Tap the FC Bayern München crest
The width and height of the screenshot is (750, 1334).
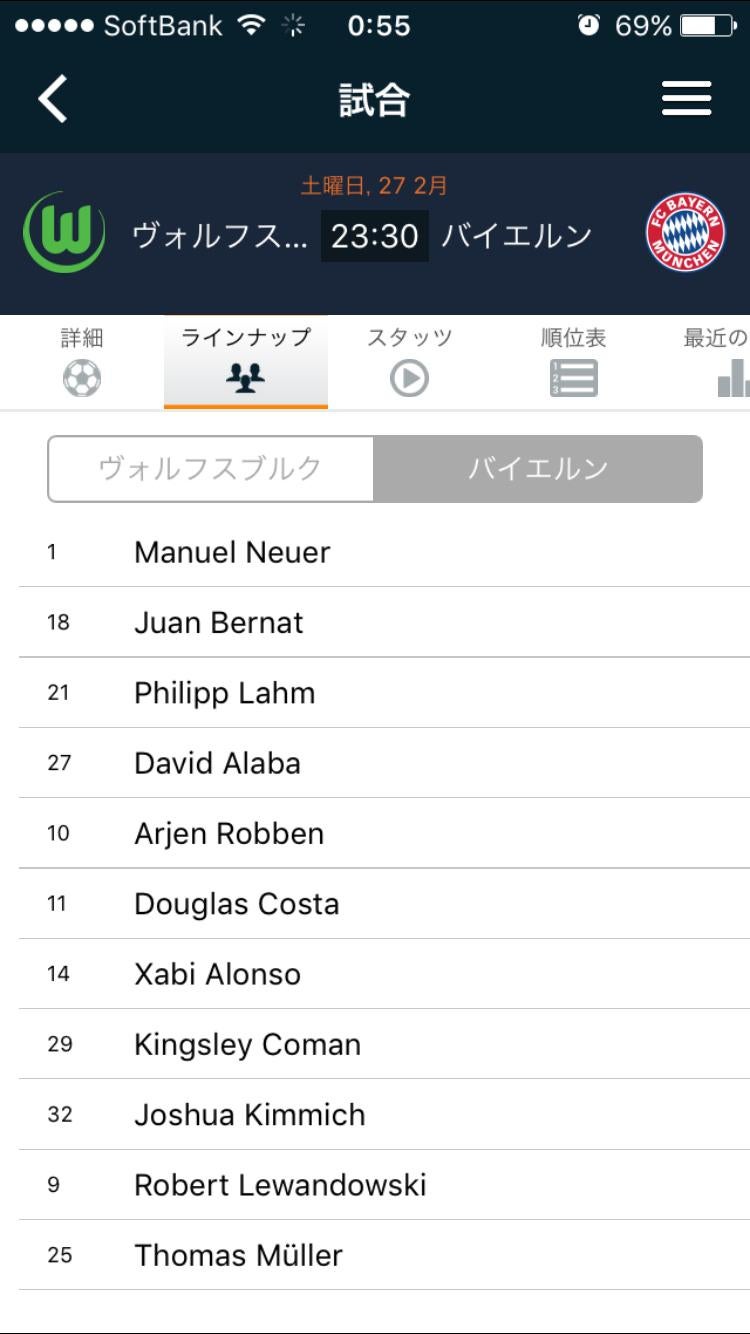(685, 233)
